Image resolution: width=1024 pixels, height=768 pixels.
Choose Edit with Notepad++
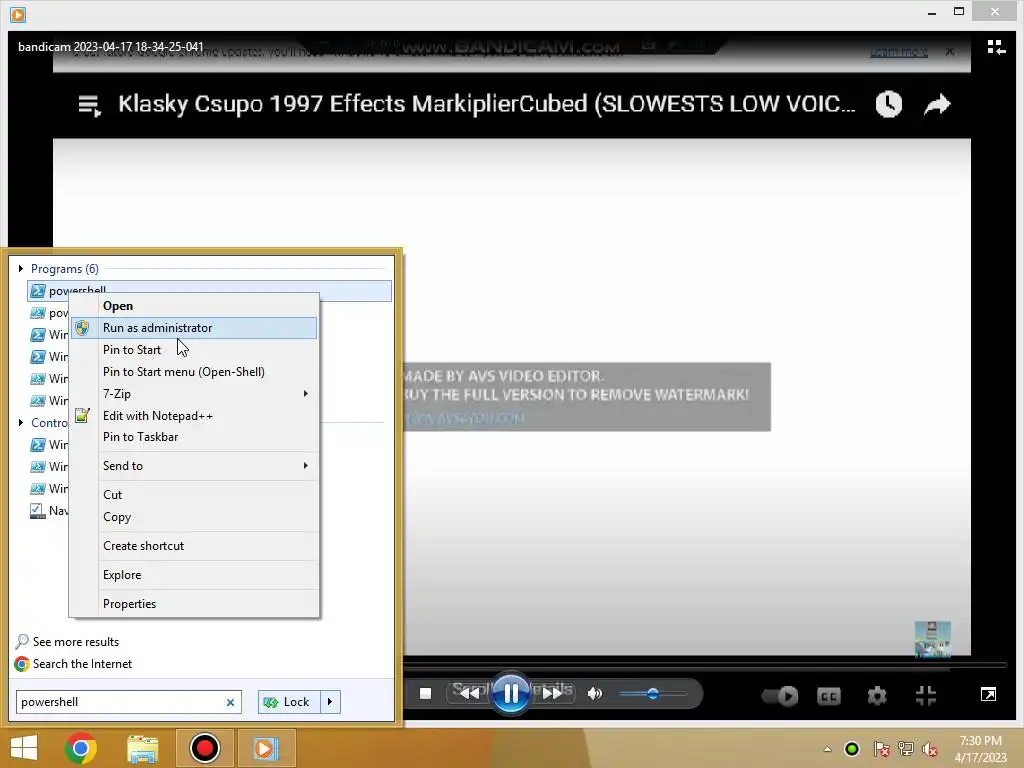click(157, 416)
